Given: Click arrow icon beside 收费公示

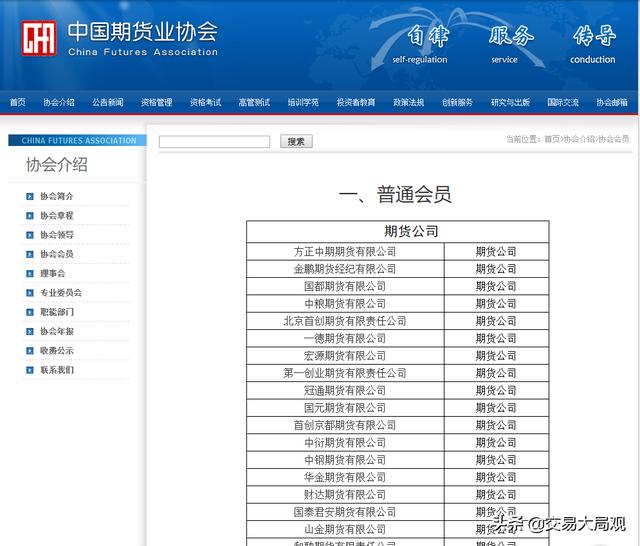Looking at the screenshot, I should coord(30,351).
